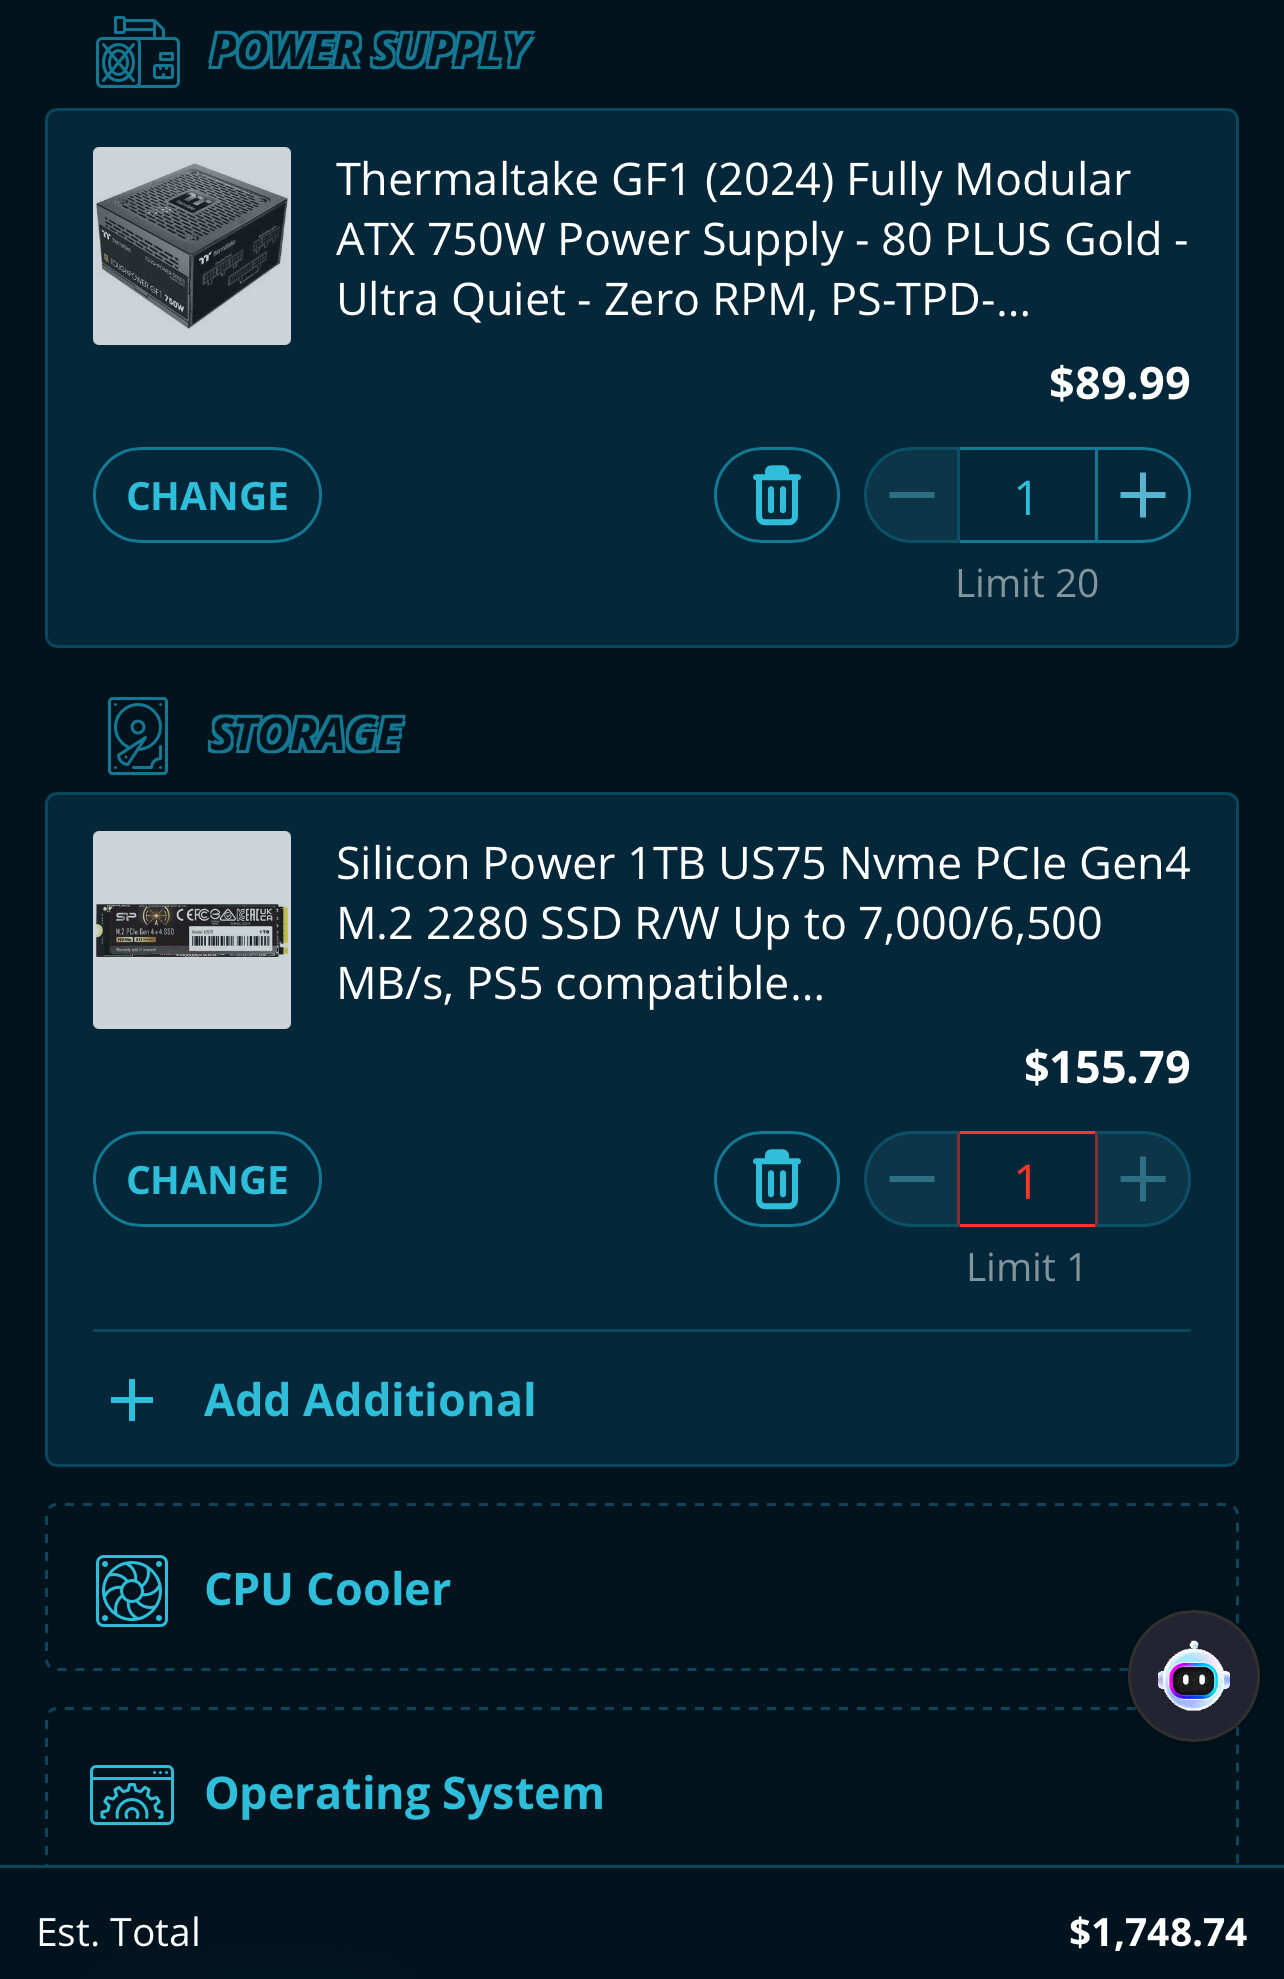
Task: Delete the Silicon Power SSD item
Action: pyautogui.click(x=776, y=1179)
